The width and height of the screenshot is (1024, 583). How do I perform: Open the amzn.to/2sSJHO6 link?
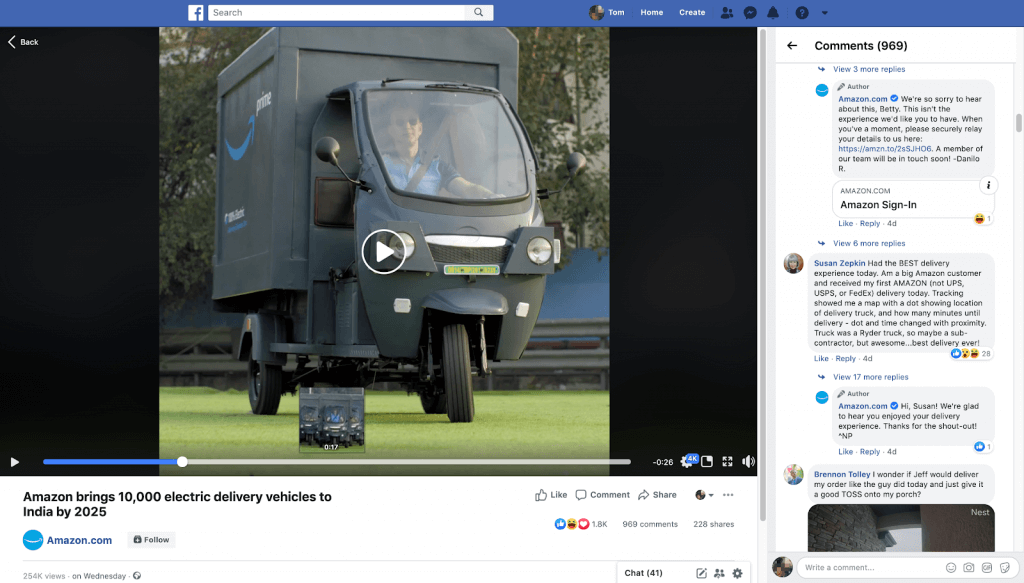(x=885, y=149)
